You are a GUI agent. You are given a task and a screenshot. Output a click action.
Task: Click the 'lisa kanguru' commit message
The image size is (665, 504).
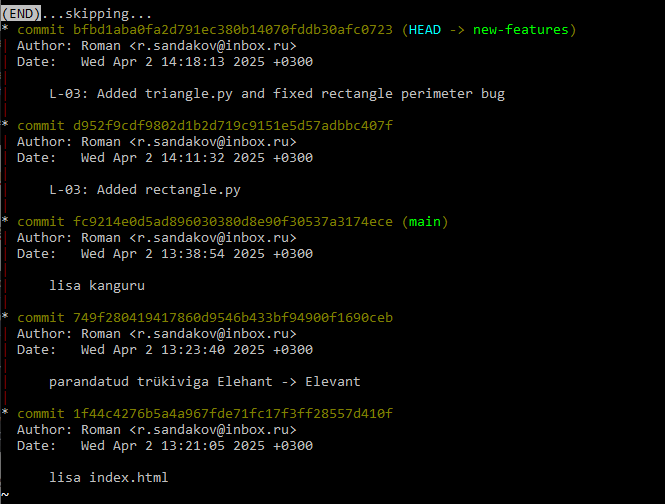[97, 286]
